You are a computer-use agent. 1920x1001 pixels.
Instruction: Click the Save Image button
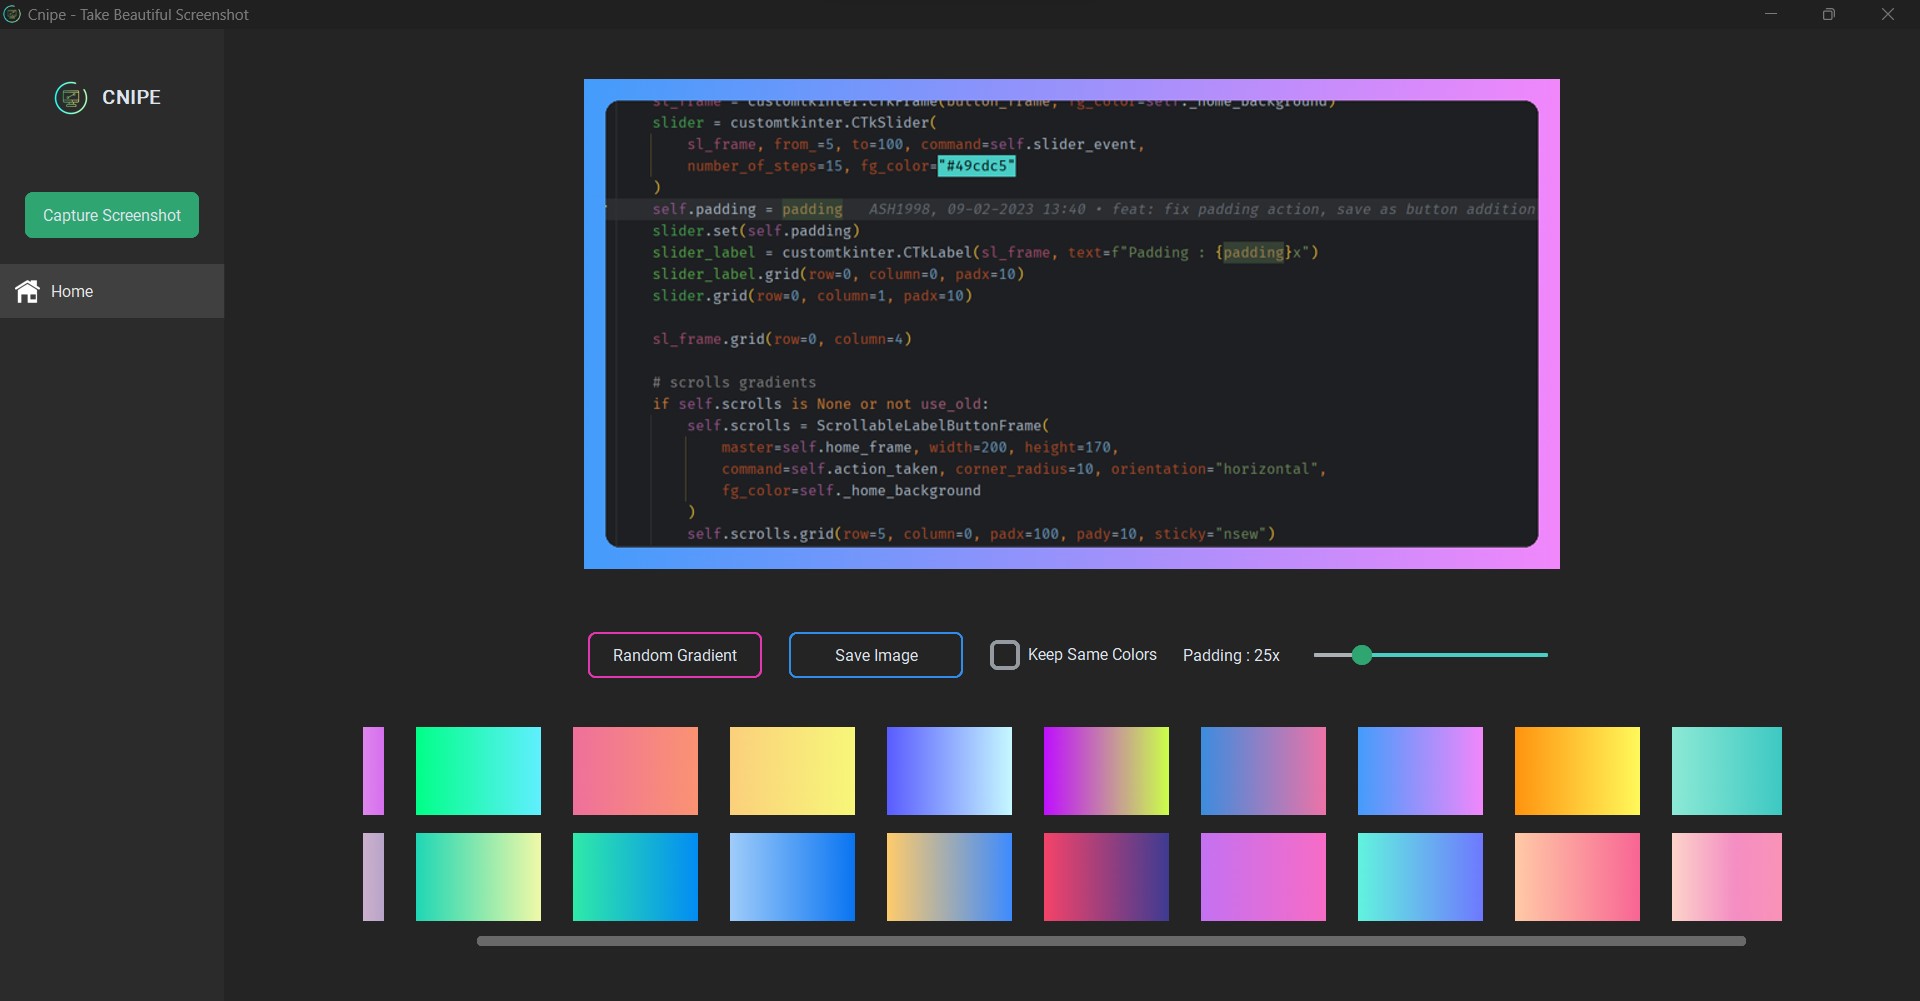tap(875, 655)
